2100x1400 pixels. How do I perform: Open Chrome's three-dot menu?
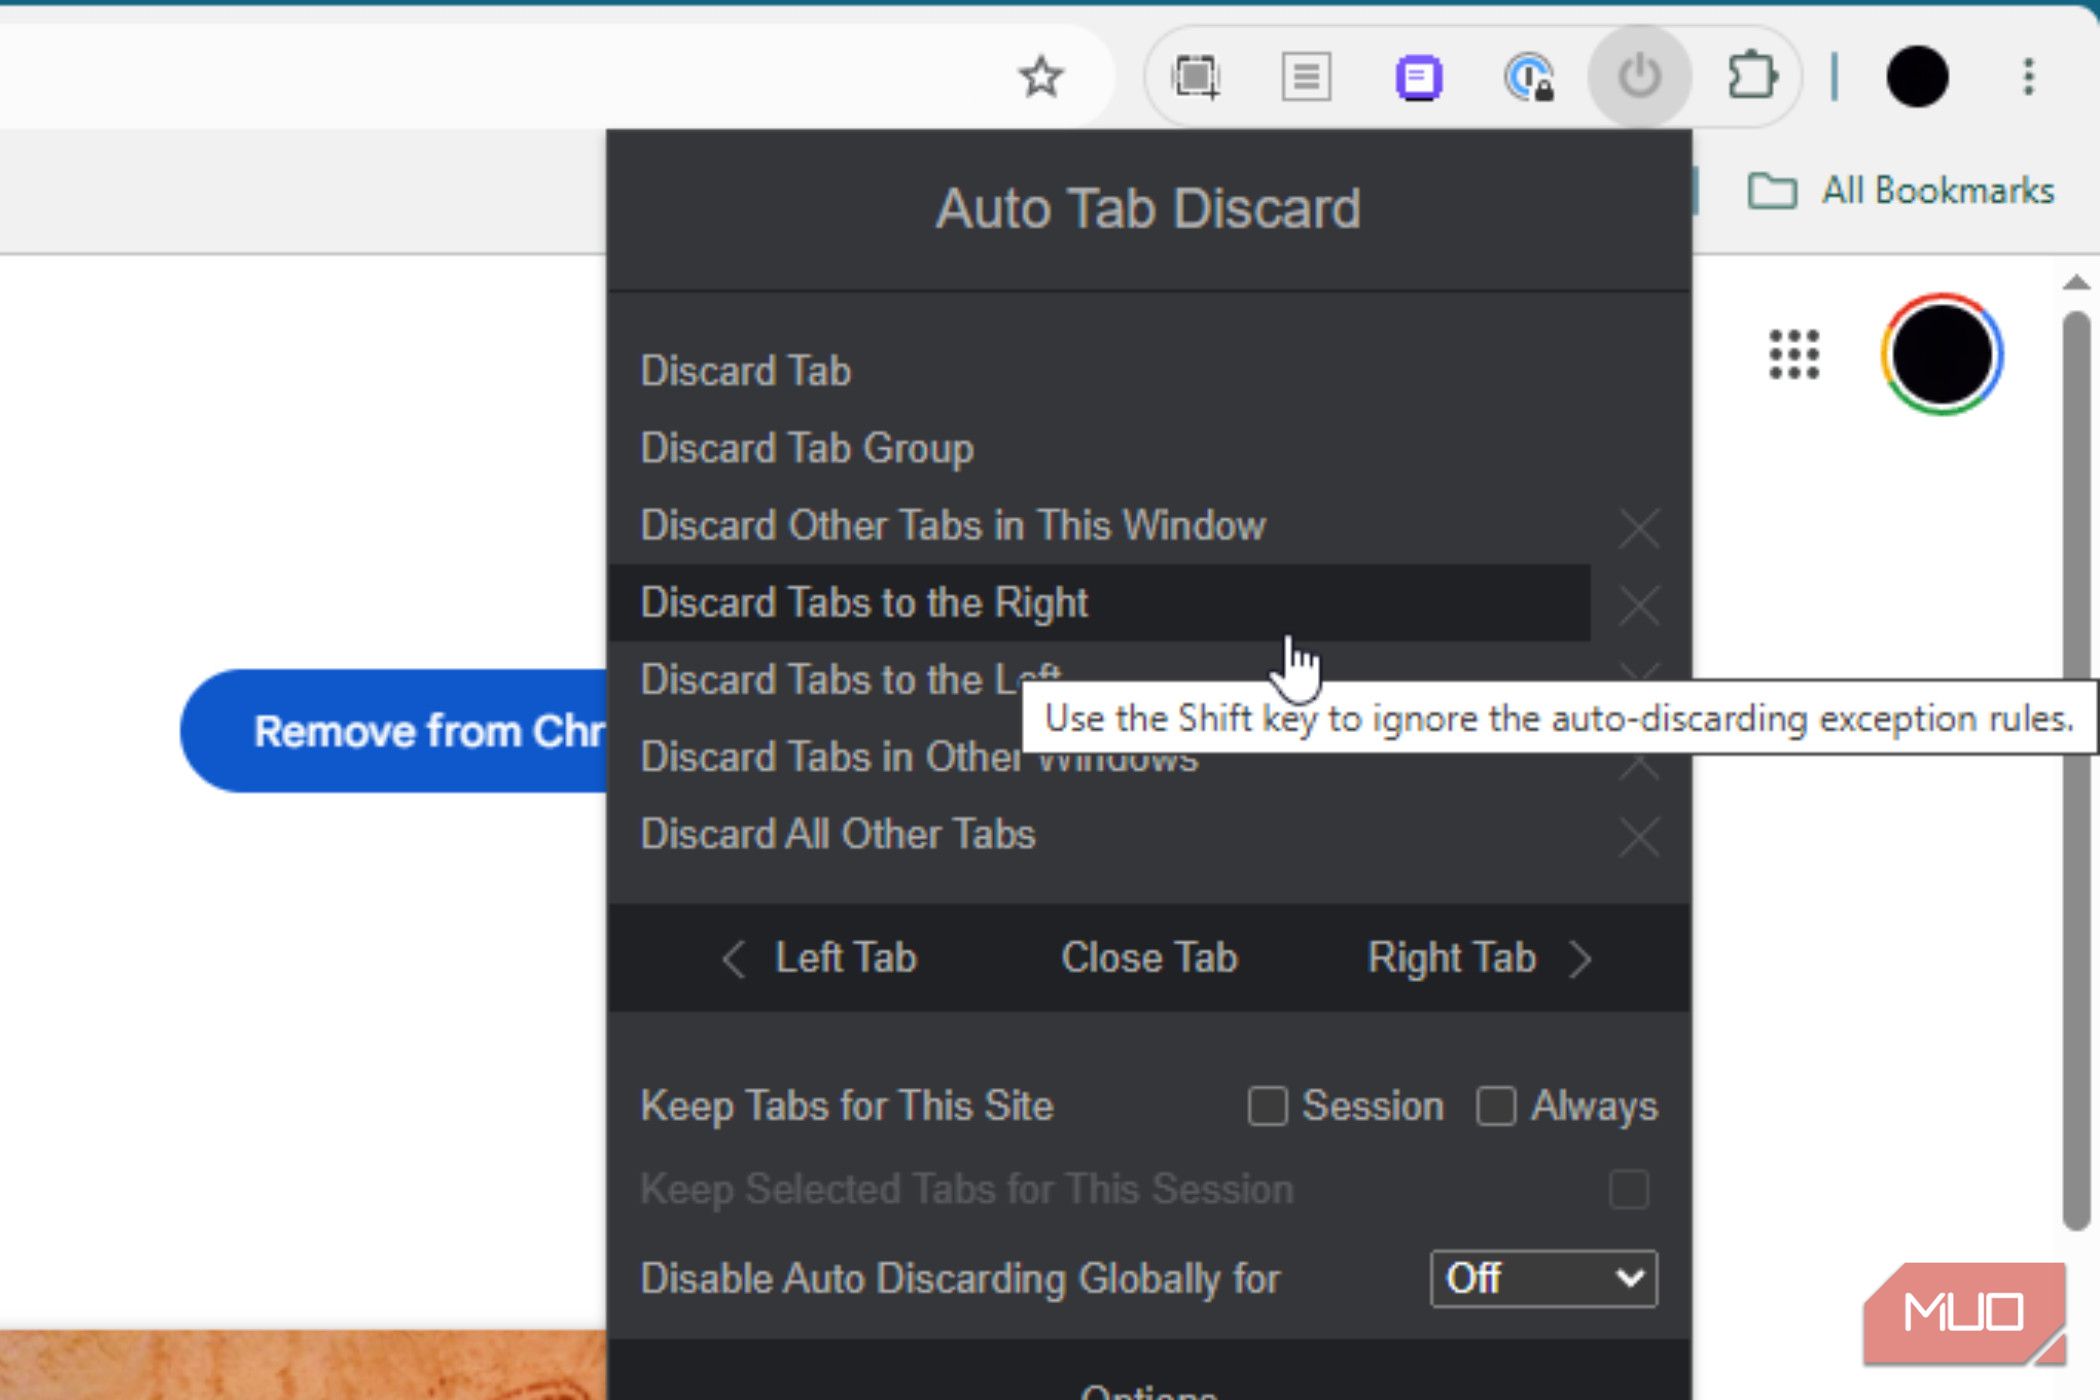click(x=2028, y=77)
